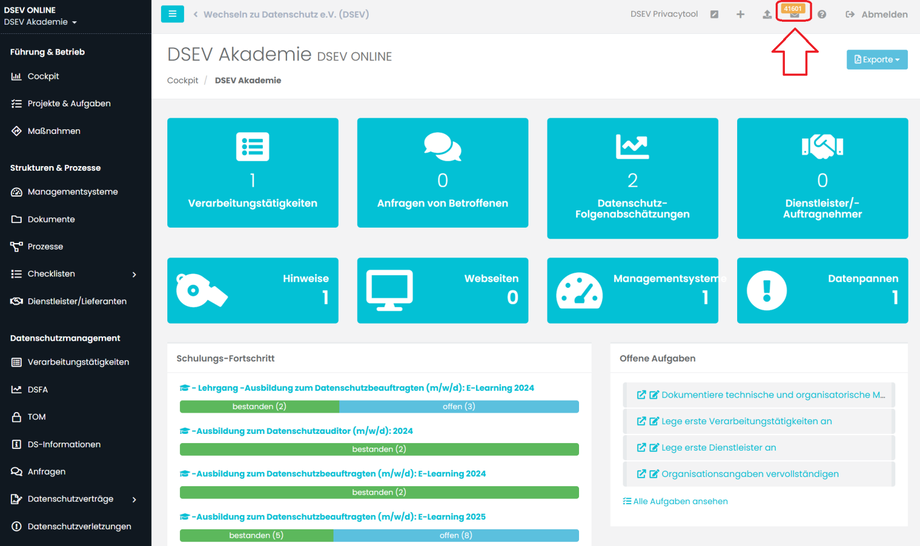This screenshot has width=920, height=546.
Task: Open the Exporte dropdown button
Action: pyautogui.click(x=877, y=59)
